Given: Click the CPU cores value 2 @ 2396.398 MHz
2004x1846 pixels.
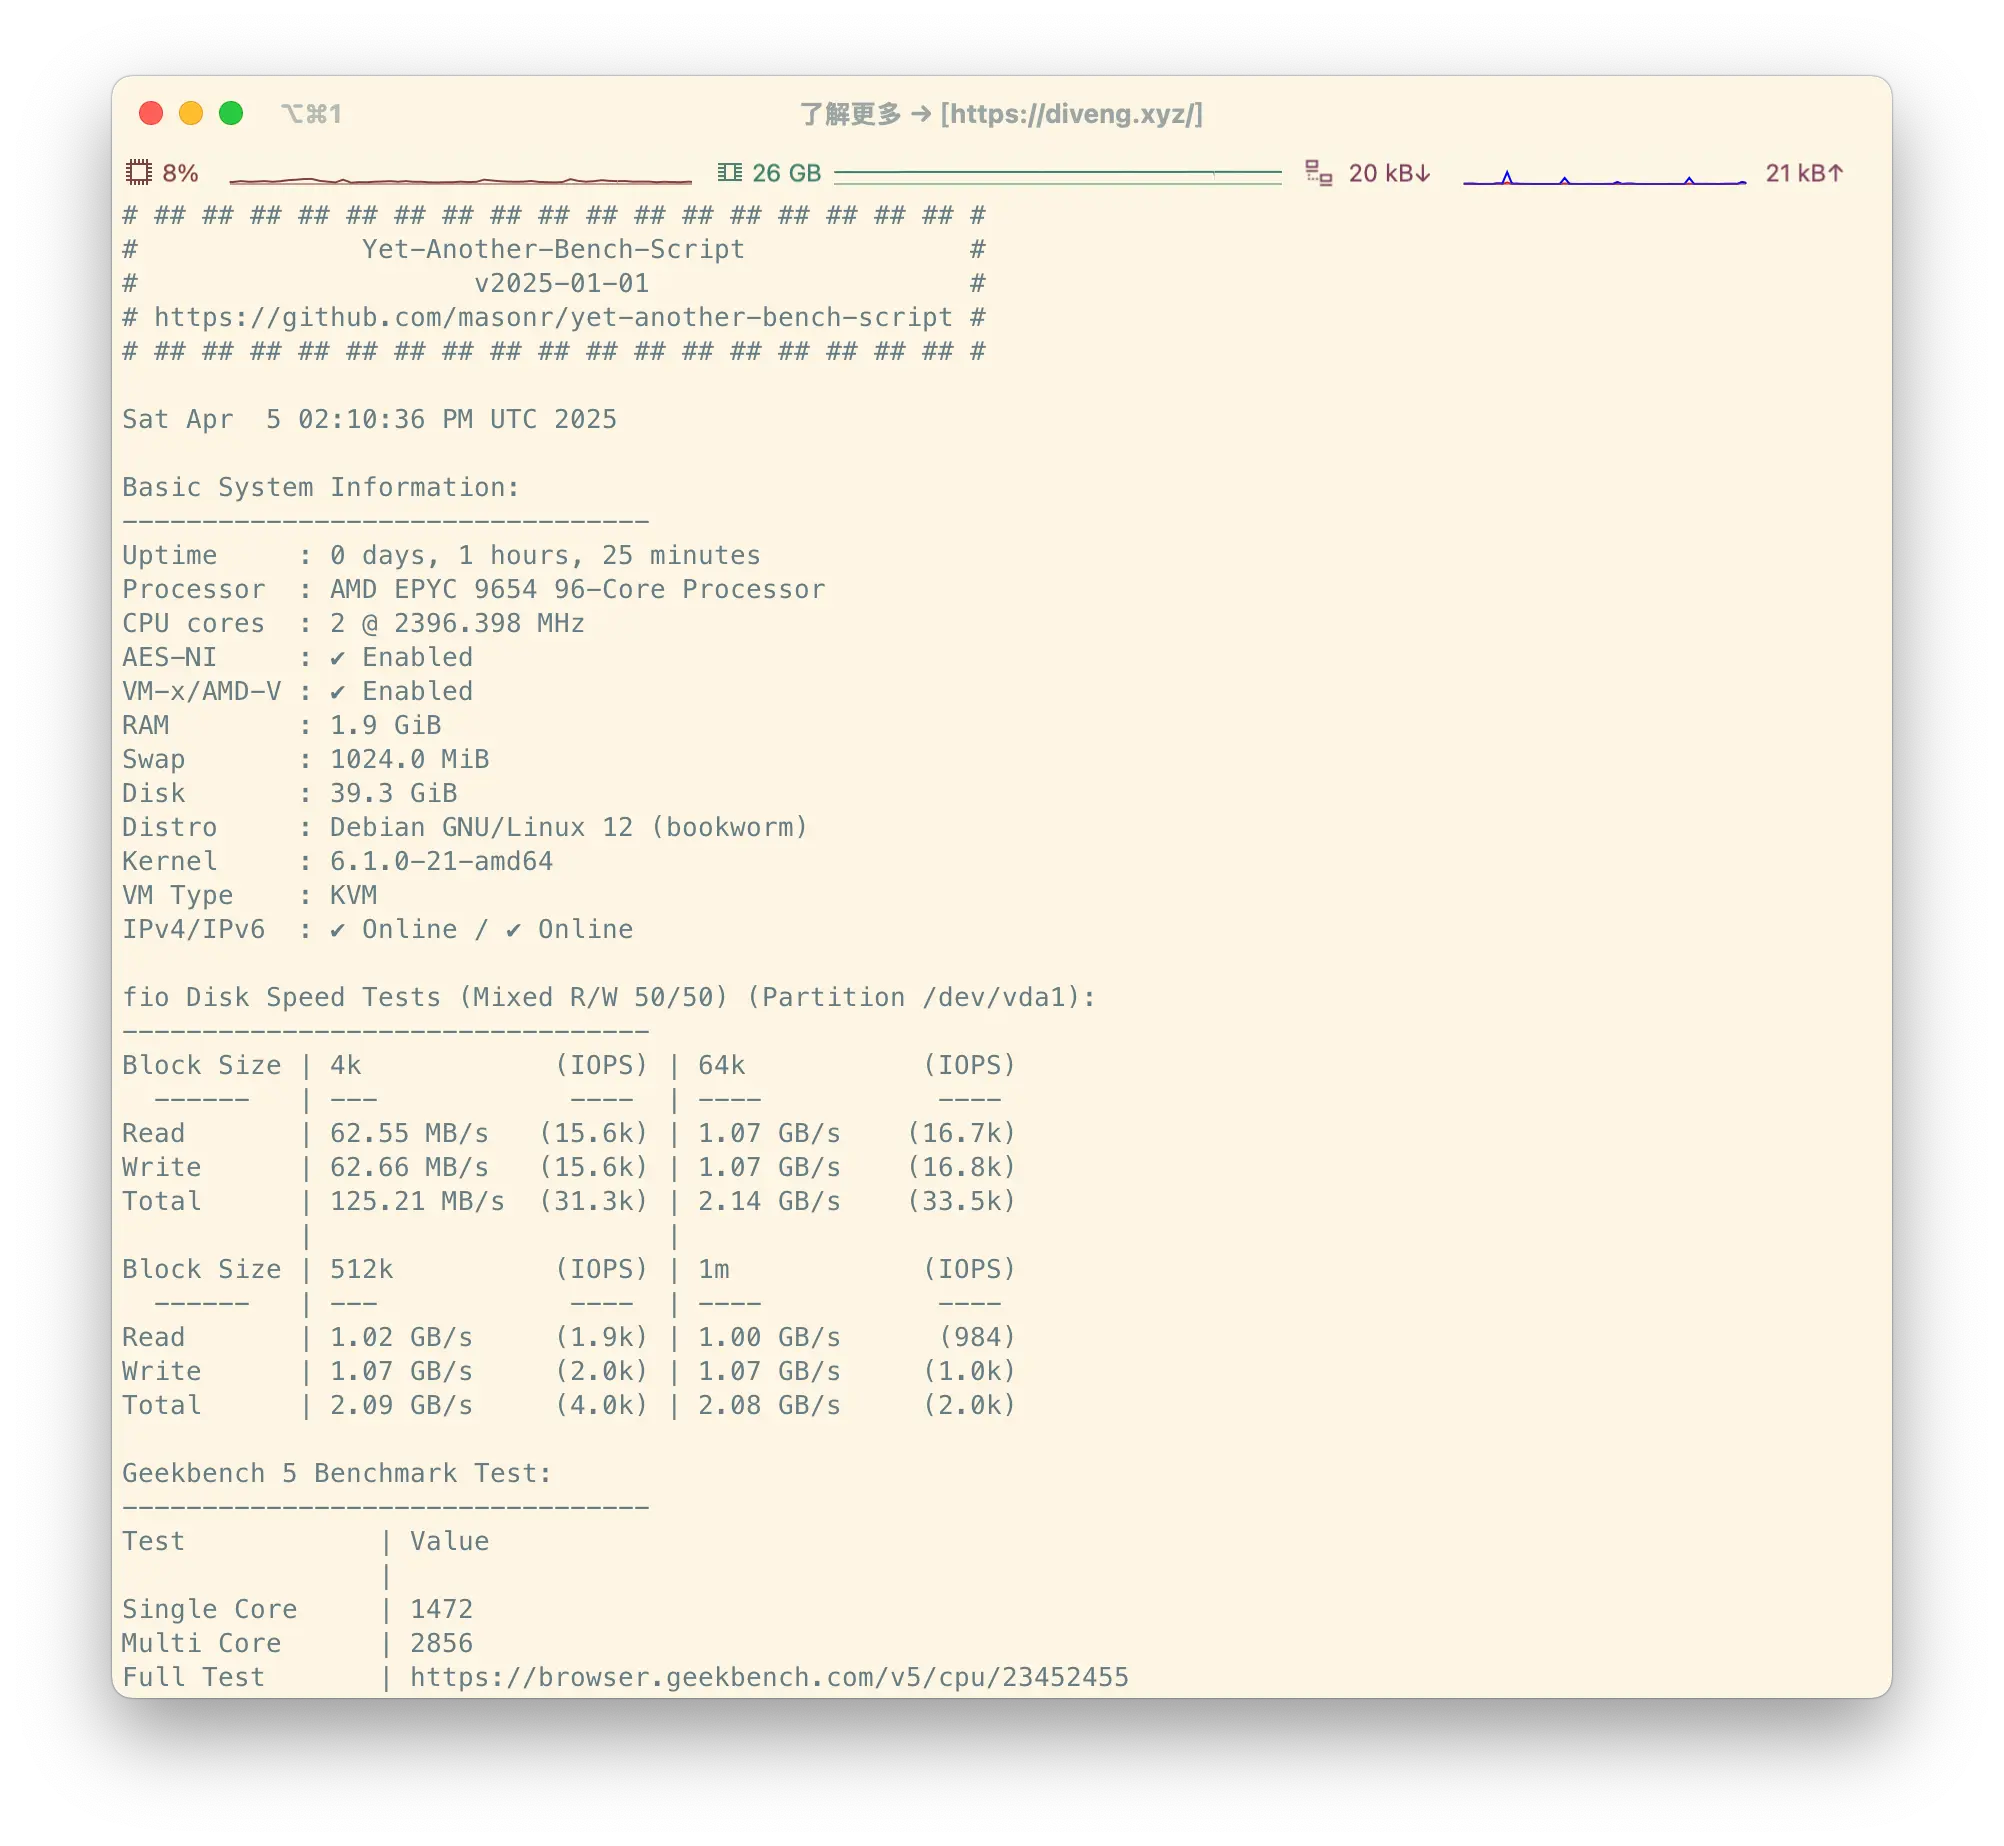Looking at the screenshot, I should 457,623.
